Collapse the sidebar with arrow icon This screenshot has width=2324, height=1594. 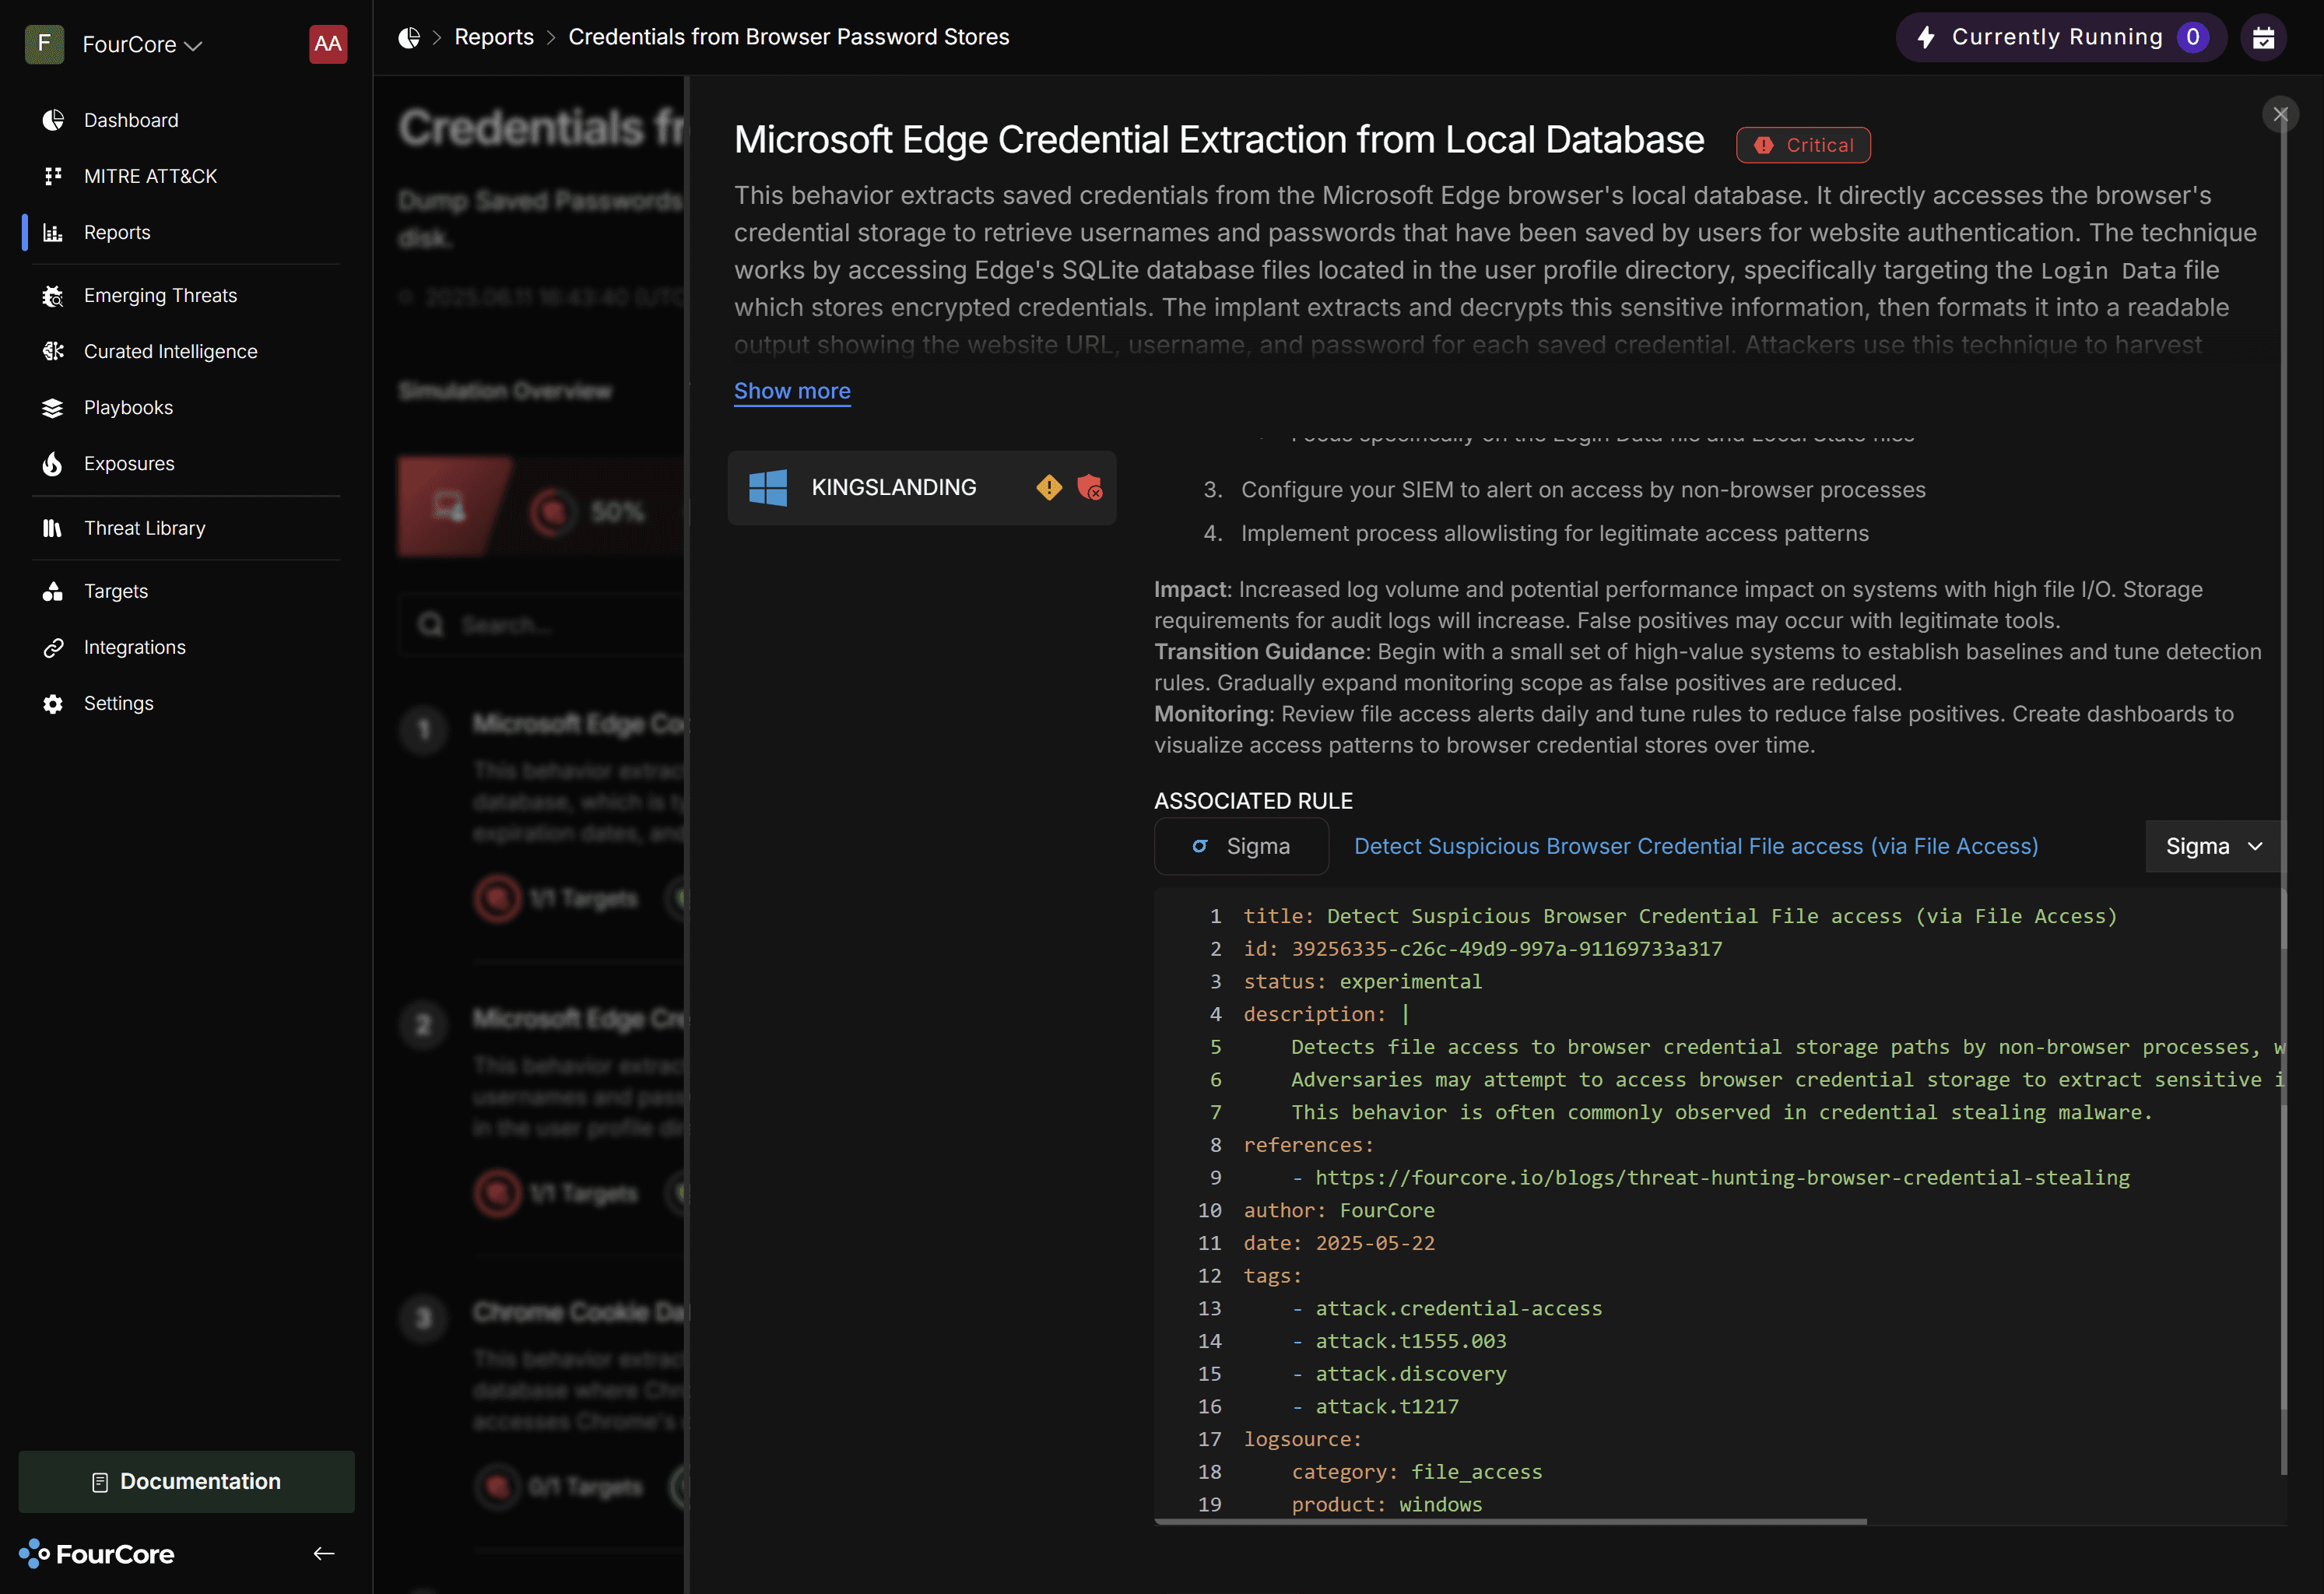pos(324,1553)
